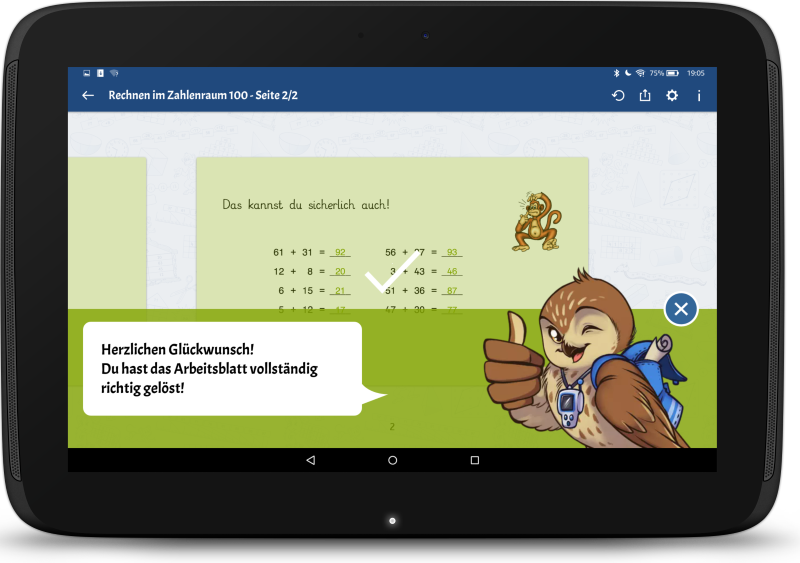Tap the previous worksheet page on the left
The width and height of the screenshot is (800, 563).
[x=107, y=233]
